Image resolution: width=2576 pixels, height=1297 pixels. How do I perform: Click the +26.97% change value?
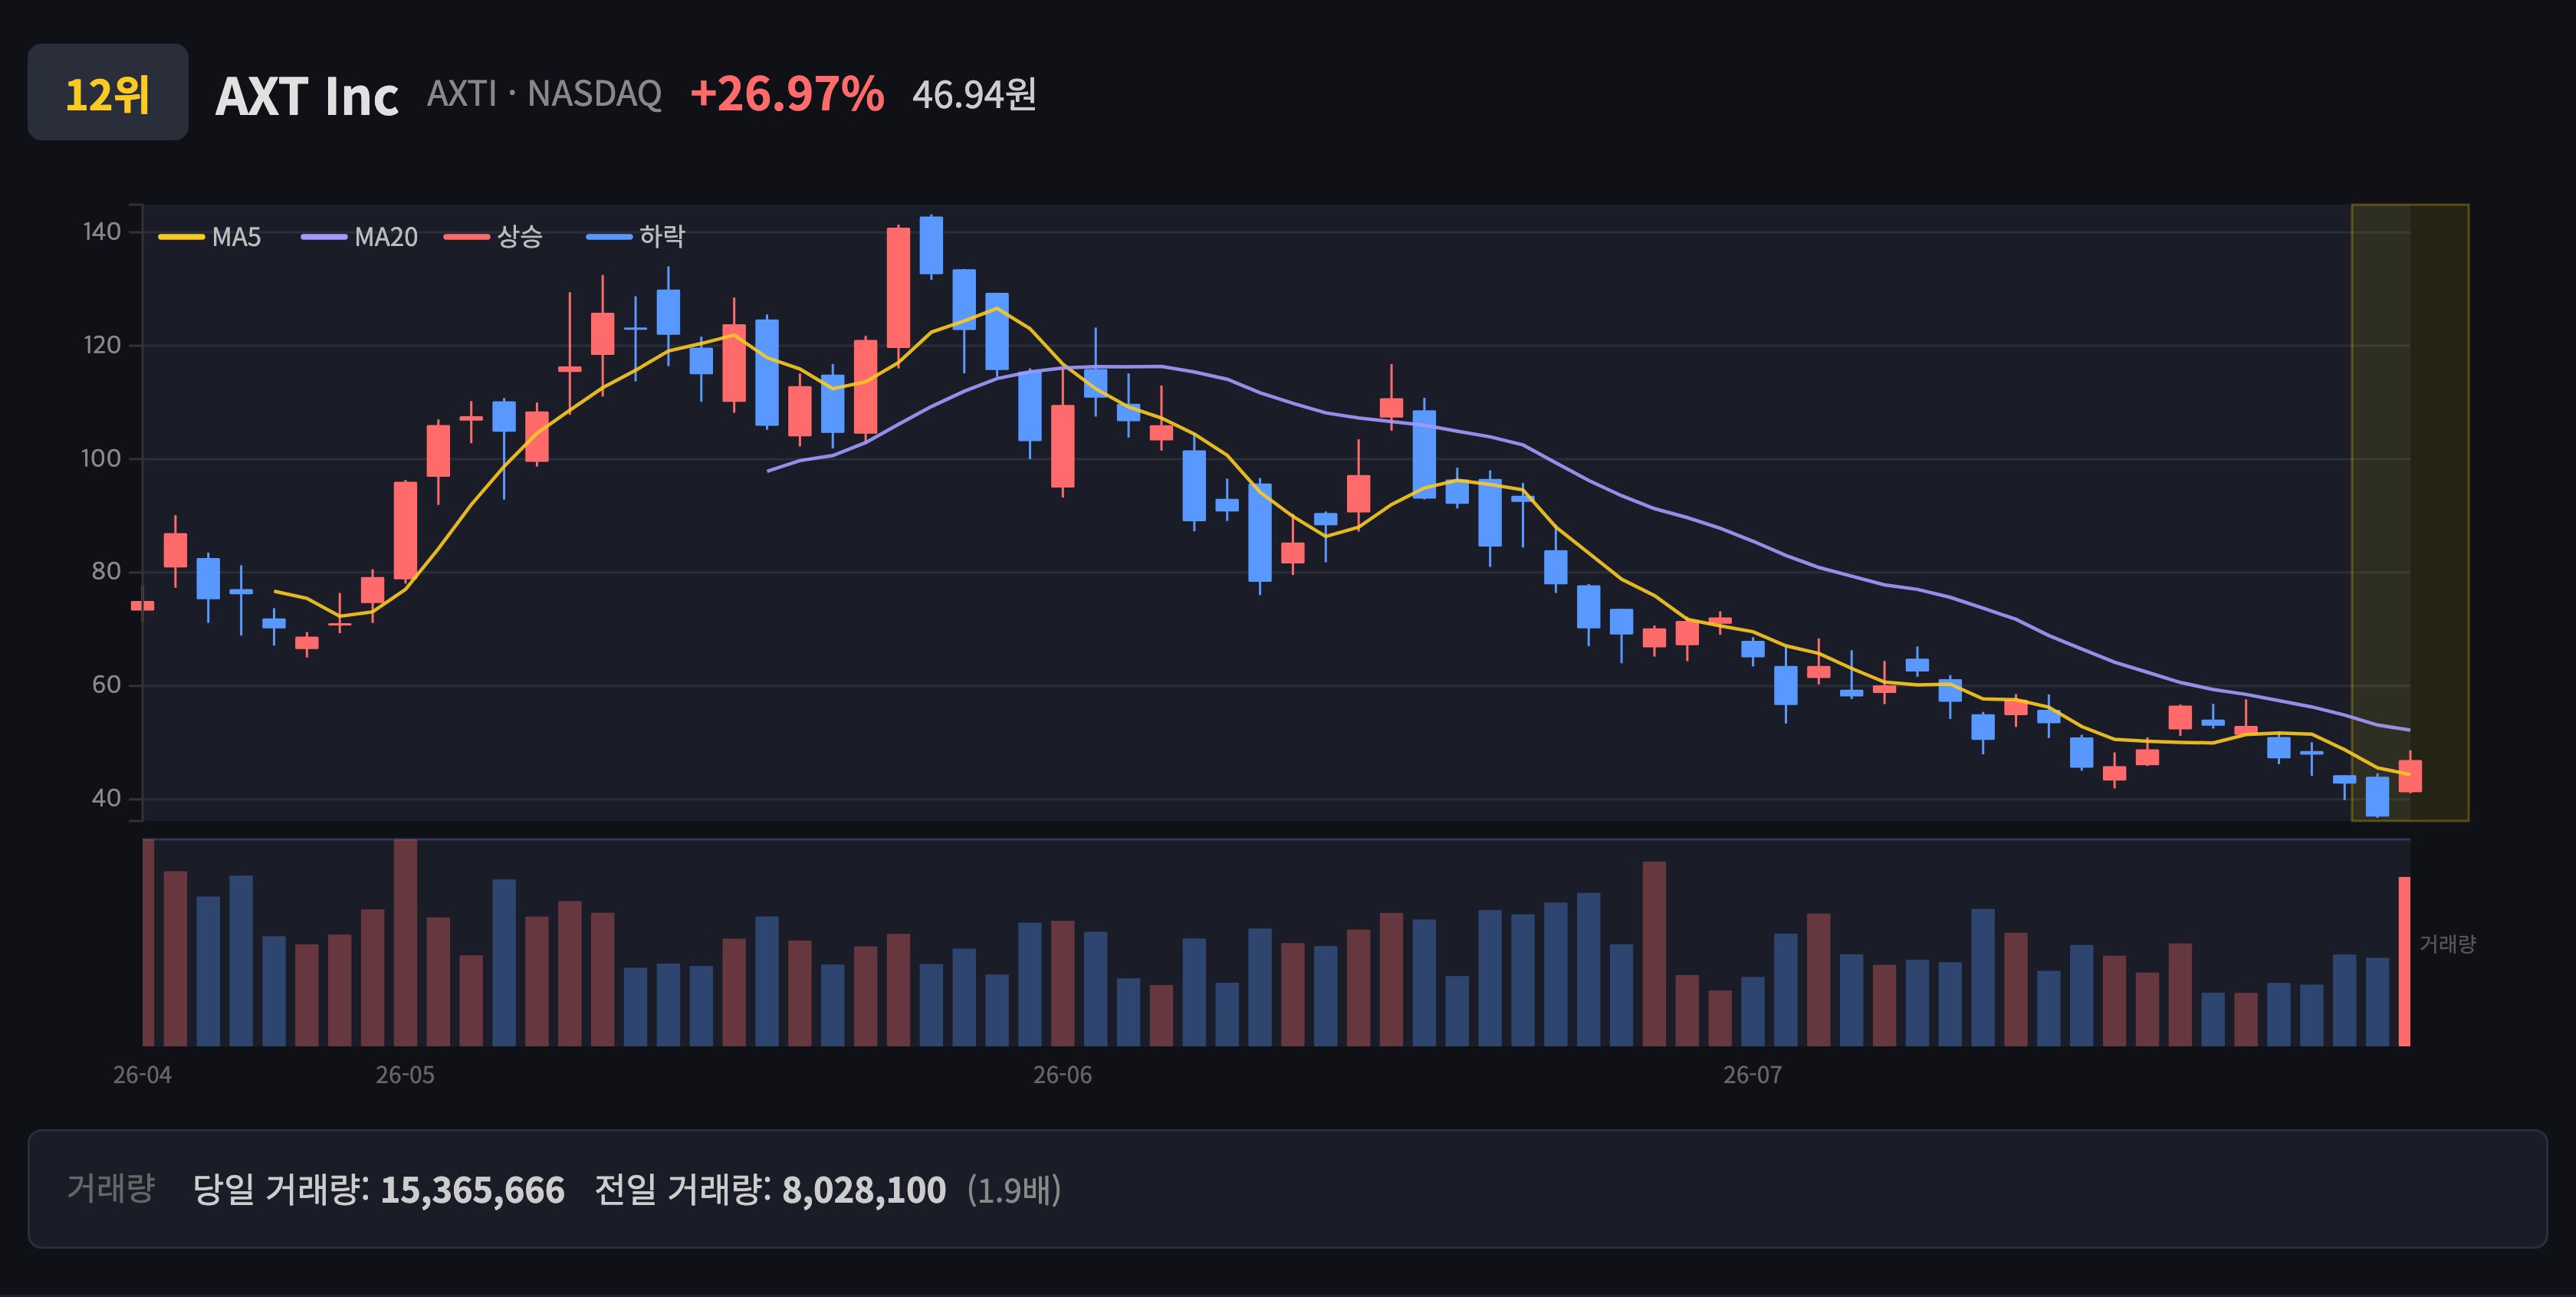tap(787, 94)
